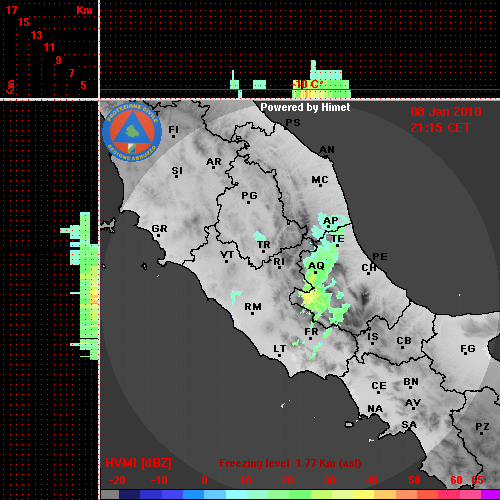Screen dimensions: 500x500
Task: Click the PE city label
Action: (380, 257)
